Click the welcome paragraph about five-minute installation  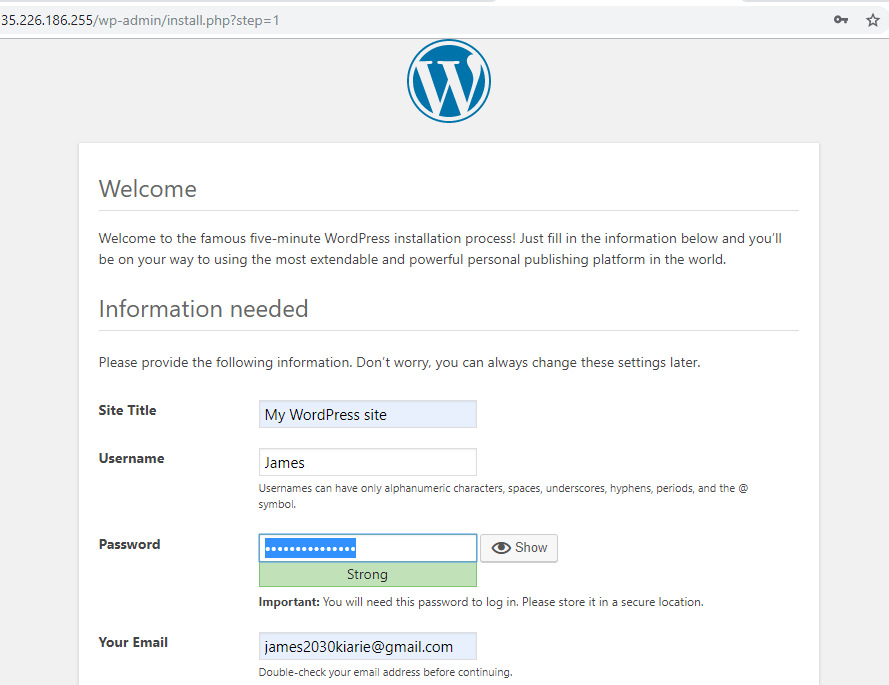(440, 249)
